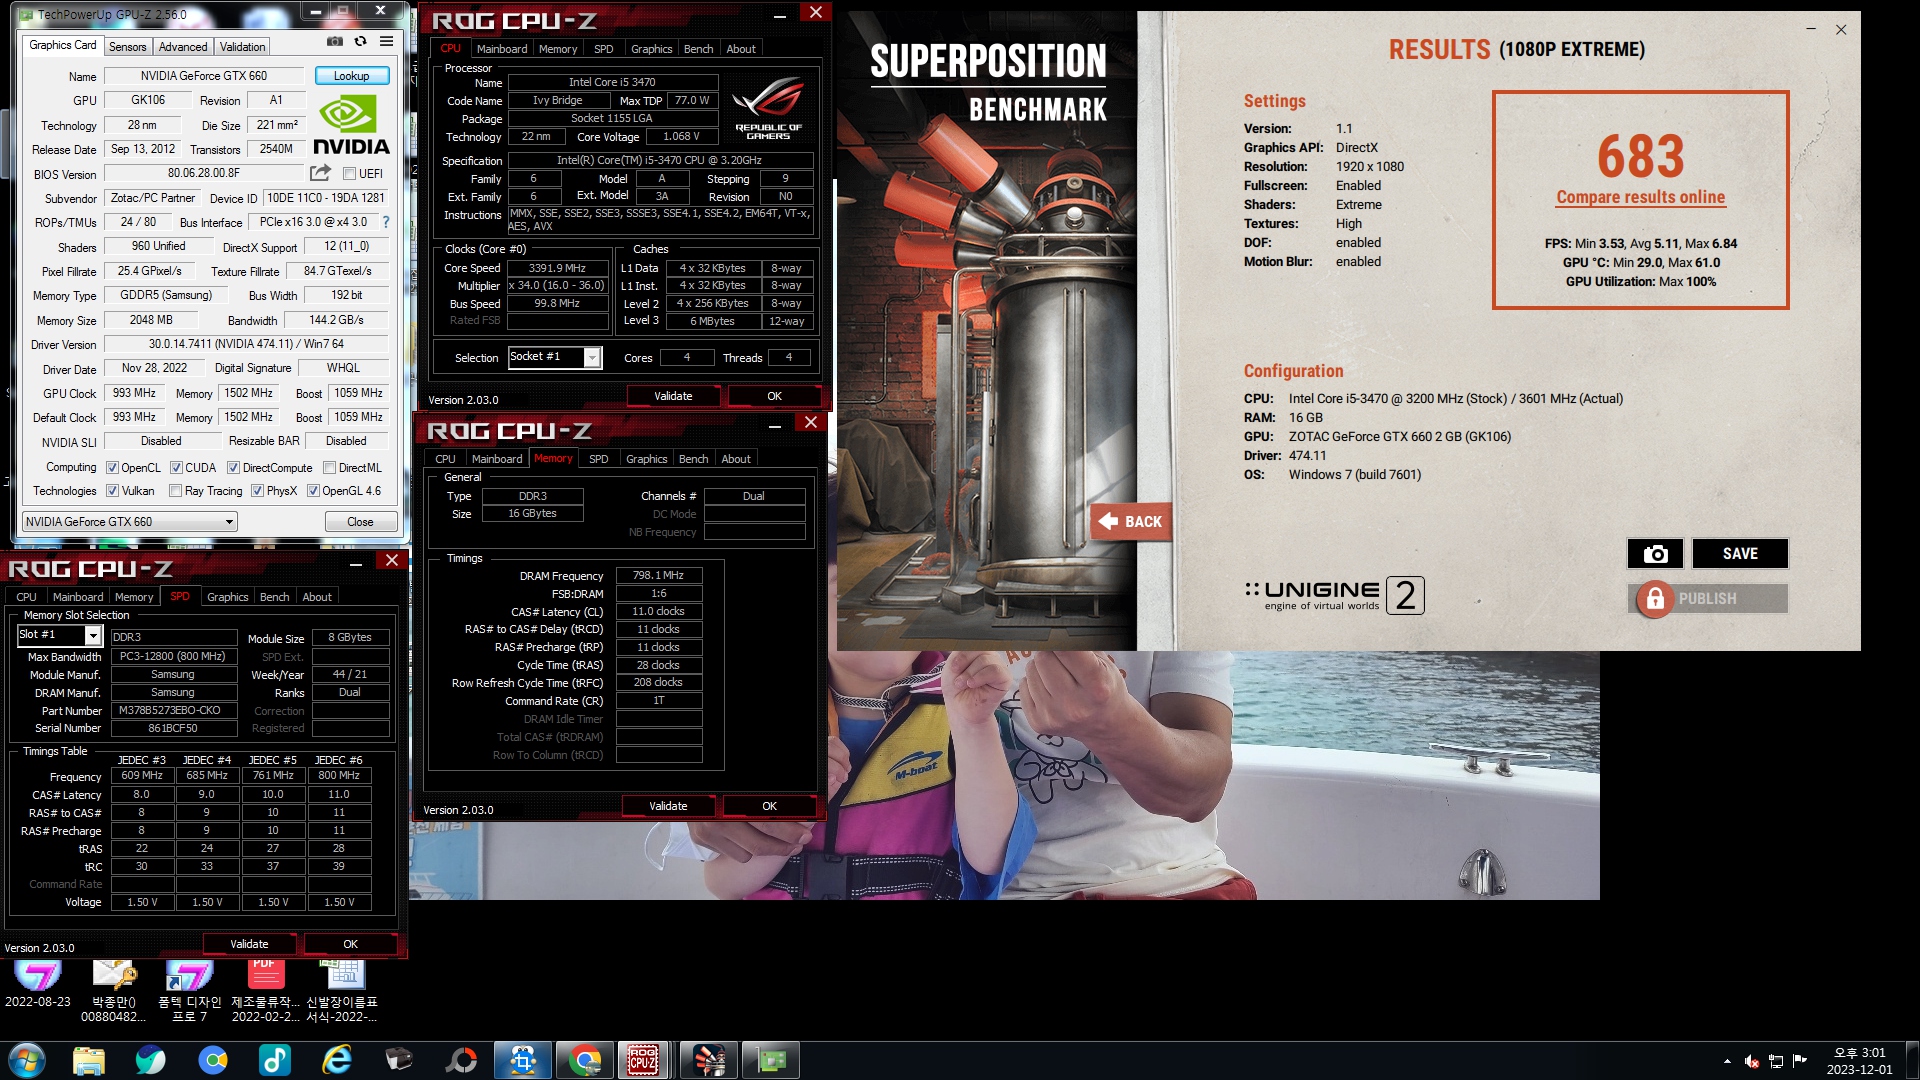
Task: Open File Explorer from the taskbar
Action: coord(89,1060)
